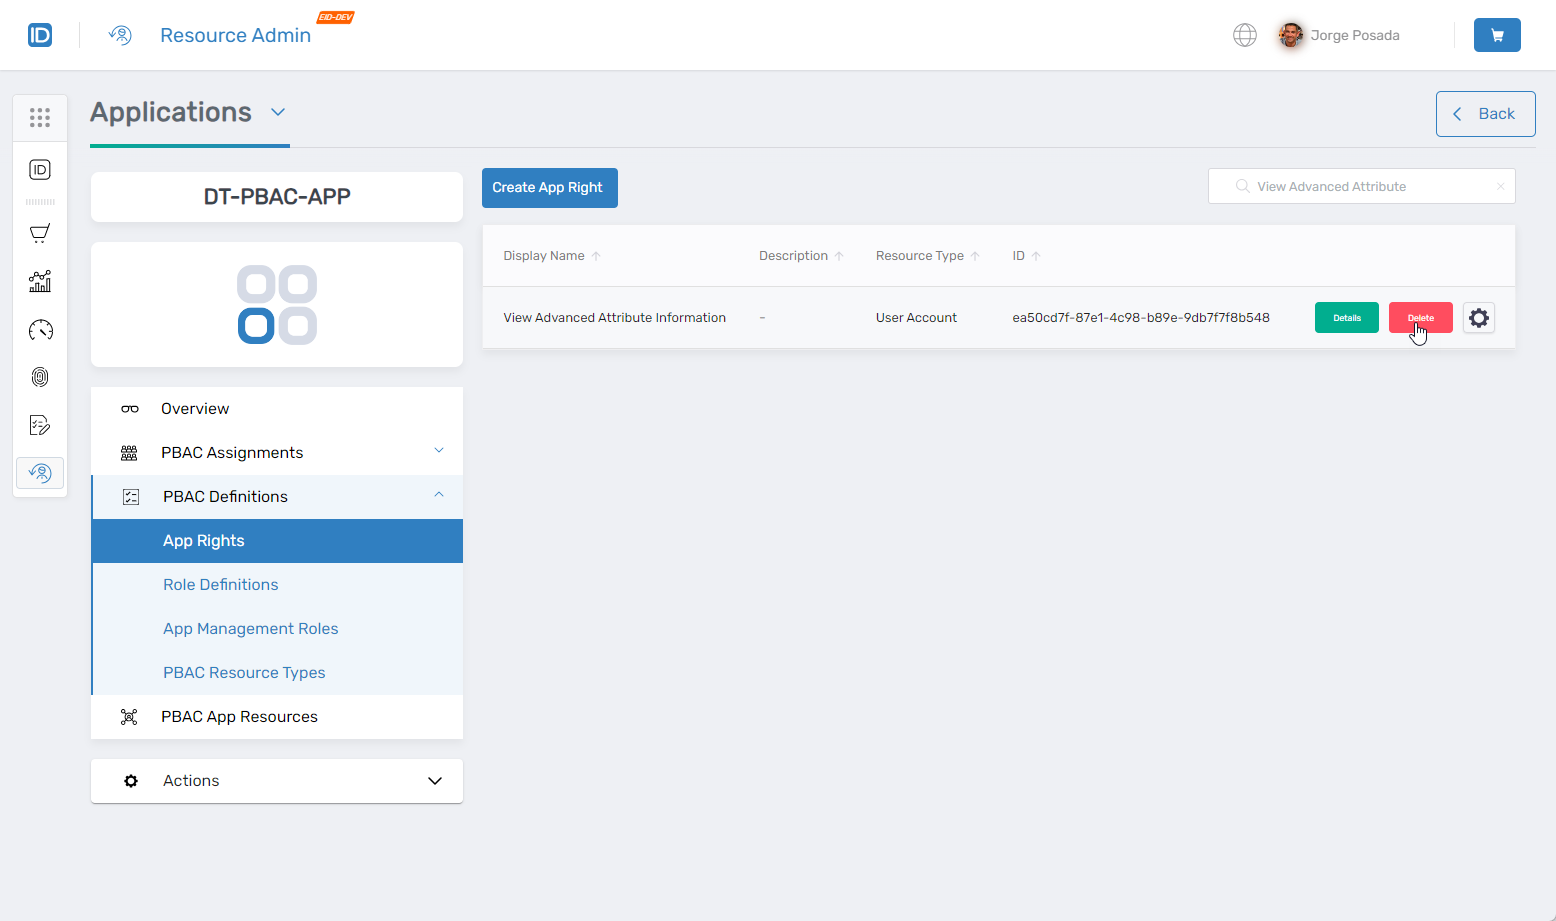Open gear settings for the app right row
The image size is (1556, 921).
[1478, 318]
